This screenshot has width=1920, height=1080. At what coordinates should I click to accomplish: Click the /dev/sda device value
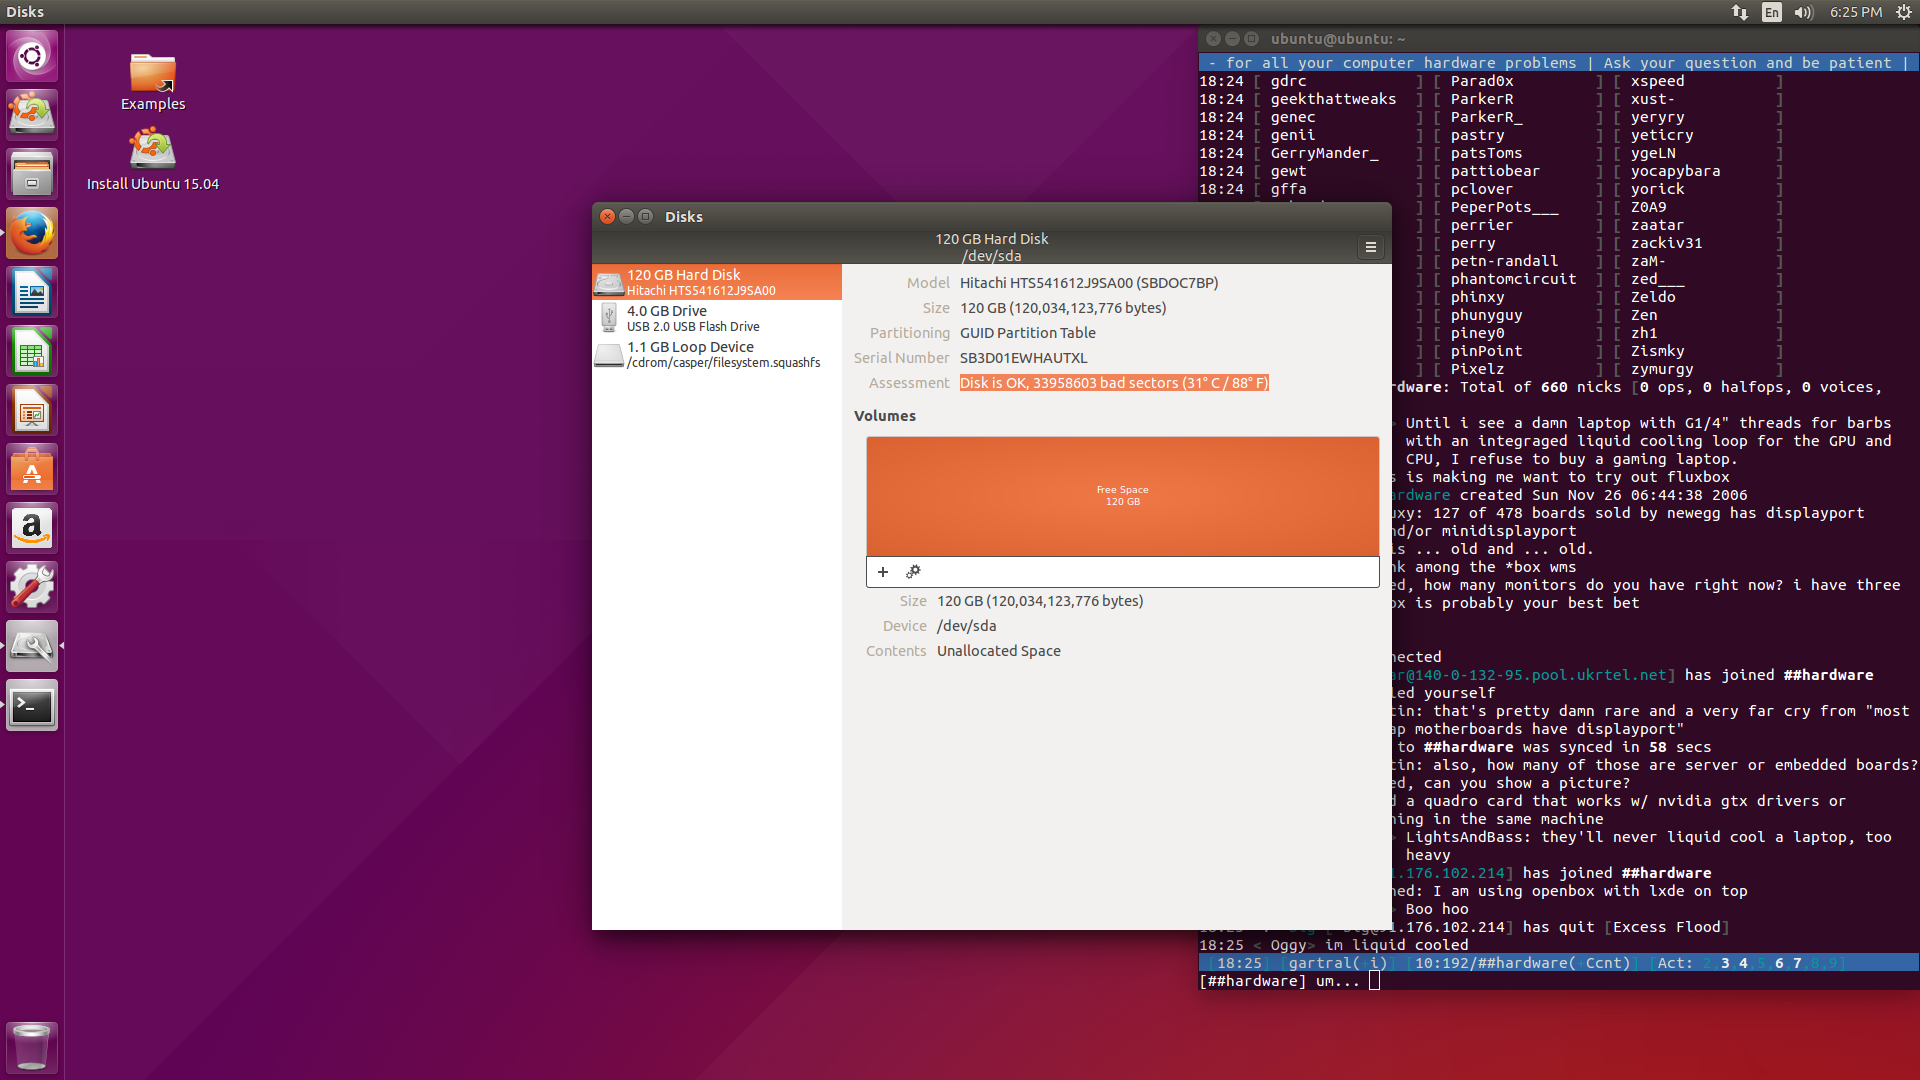pyautogui.click(x=966, y=626)
